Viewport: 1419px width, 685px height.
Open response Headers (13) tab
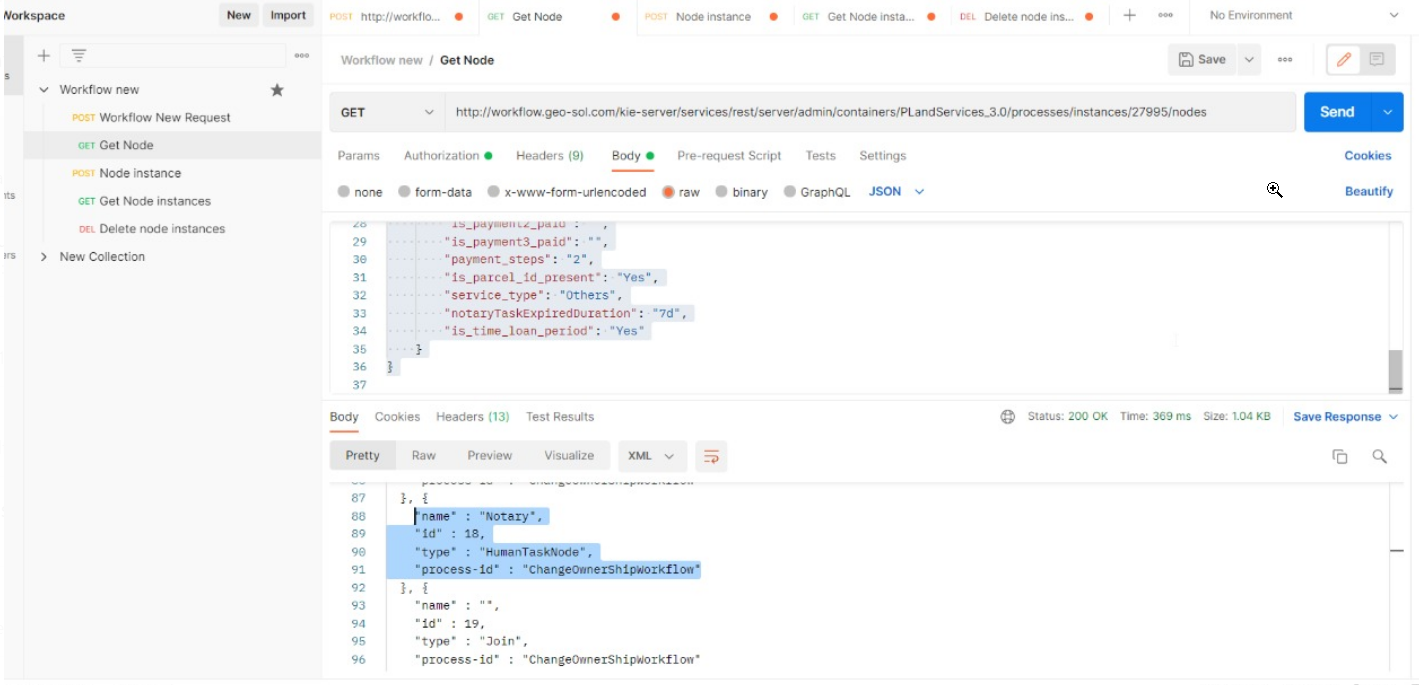(x=472, y=417)
